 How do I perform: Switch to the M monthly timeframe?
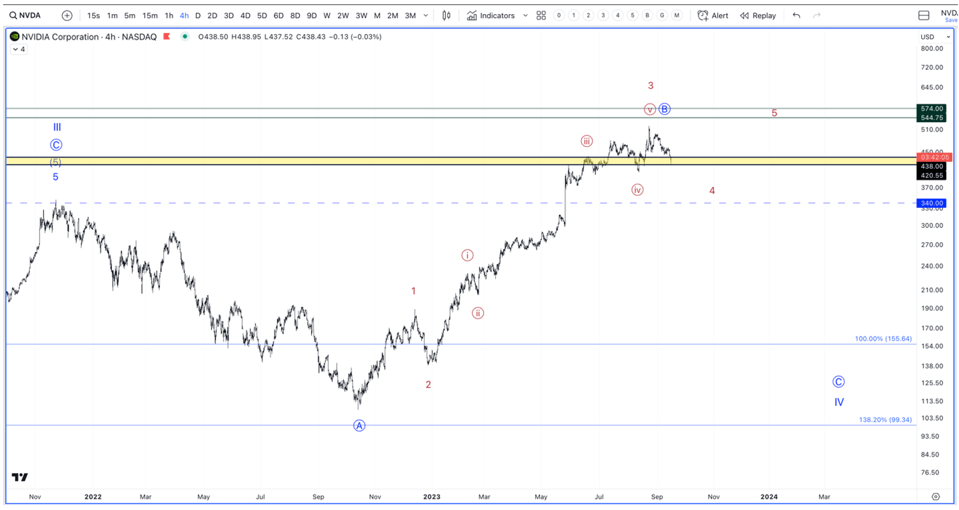(x=377, y=15)
